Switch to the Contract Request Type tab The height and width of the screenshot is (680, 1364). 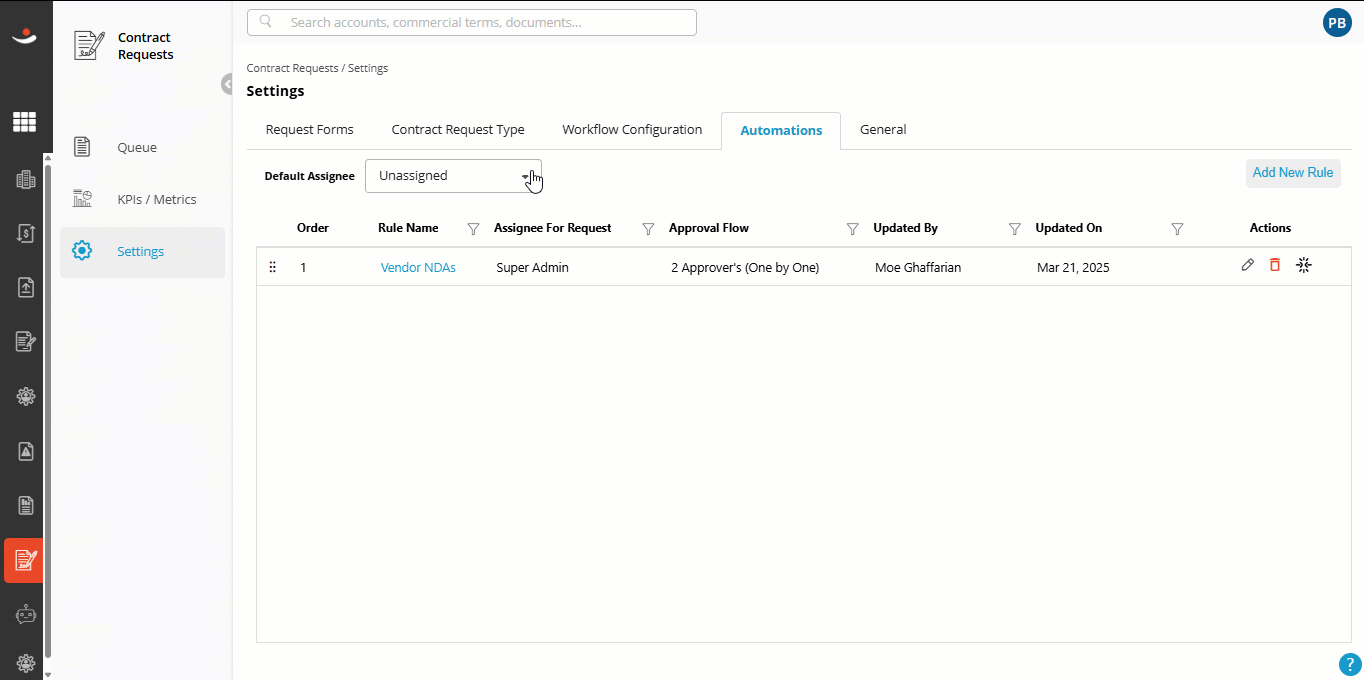point(458,130)
